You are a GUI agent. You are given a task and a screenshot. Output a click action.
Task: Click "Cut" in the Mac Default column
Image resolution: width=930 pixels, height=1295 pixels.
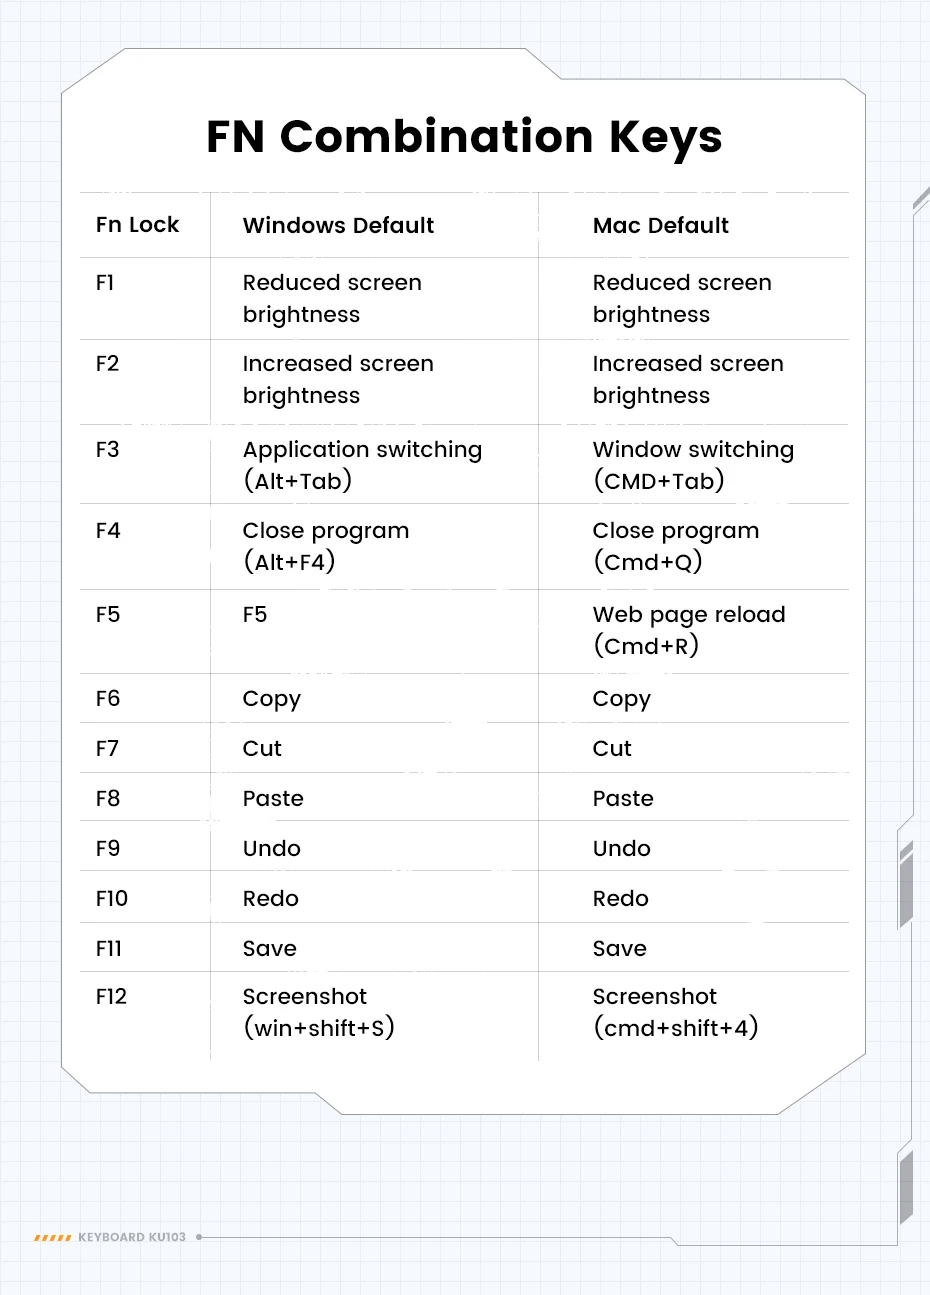[612, 749]
